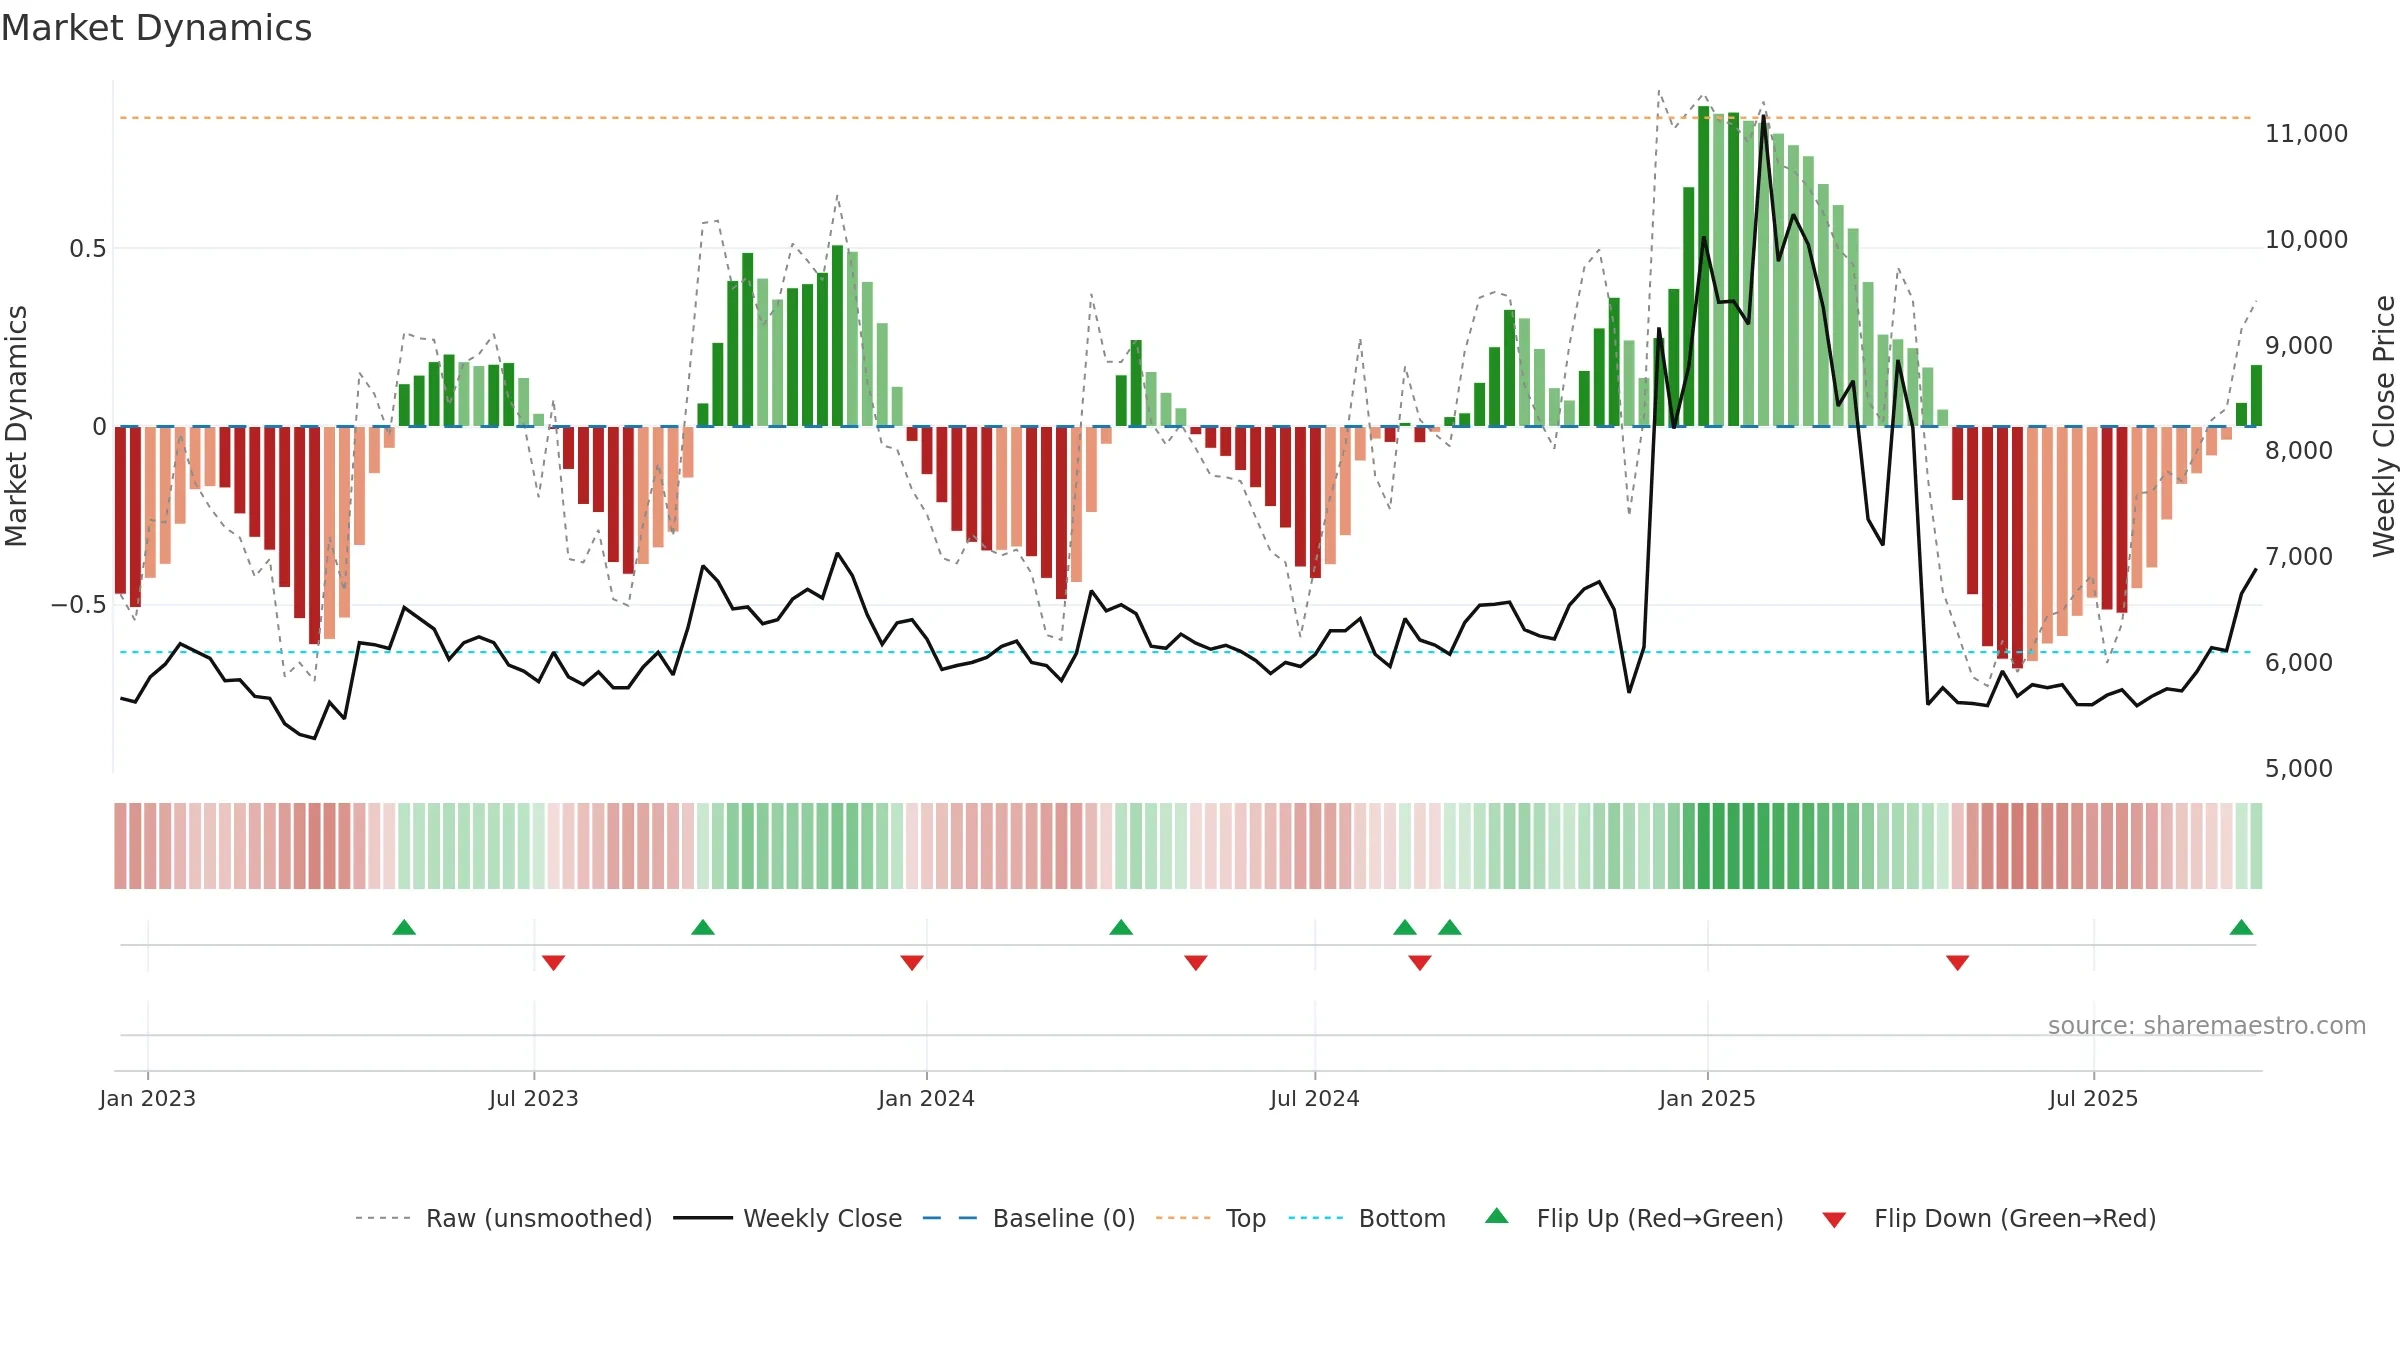
Task: Click the Jul 2025 x-axis label
Action: click(x=2094, y=1098)
